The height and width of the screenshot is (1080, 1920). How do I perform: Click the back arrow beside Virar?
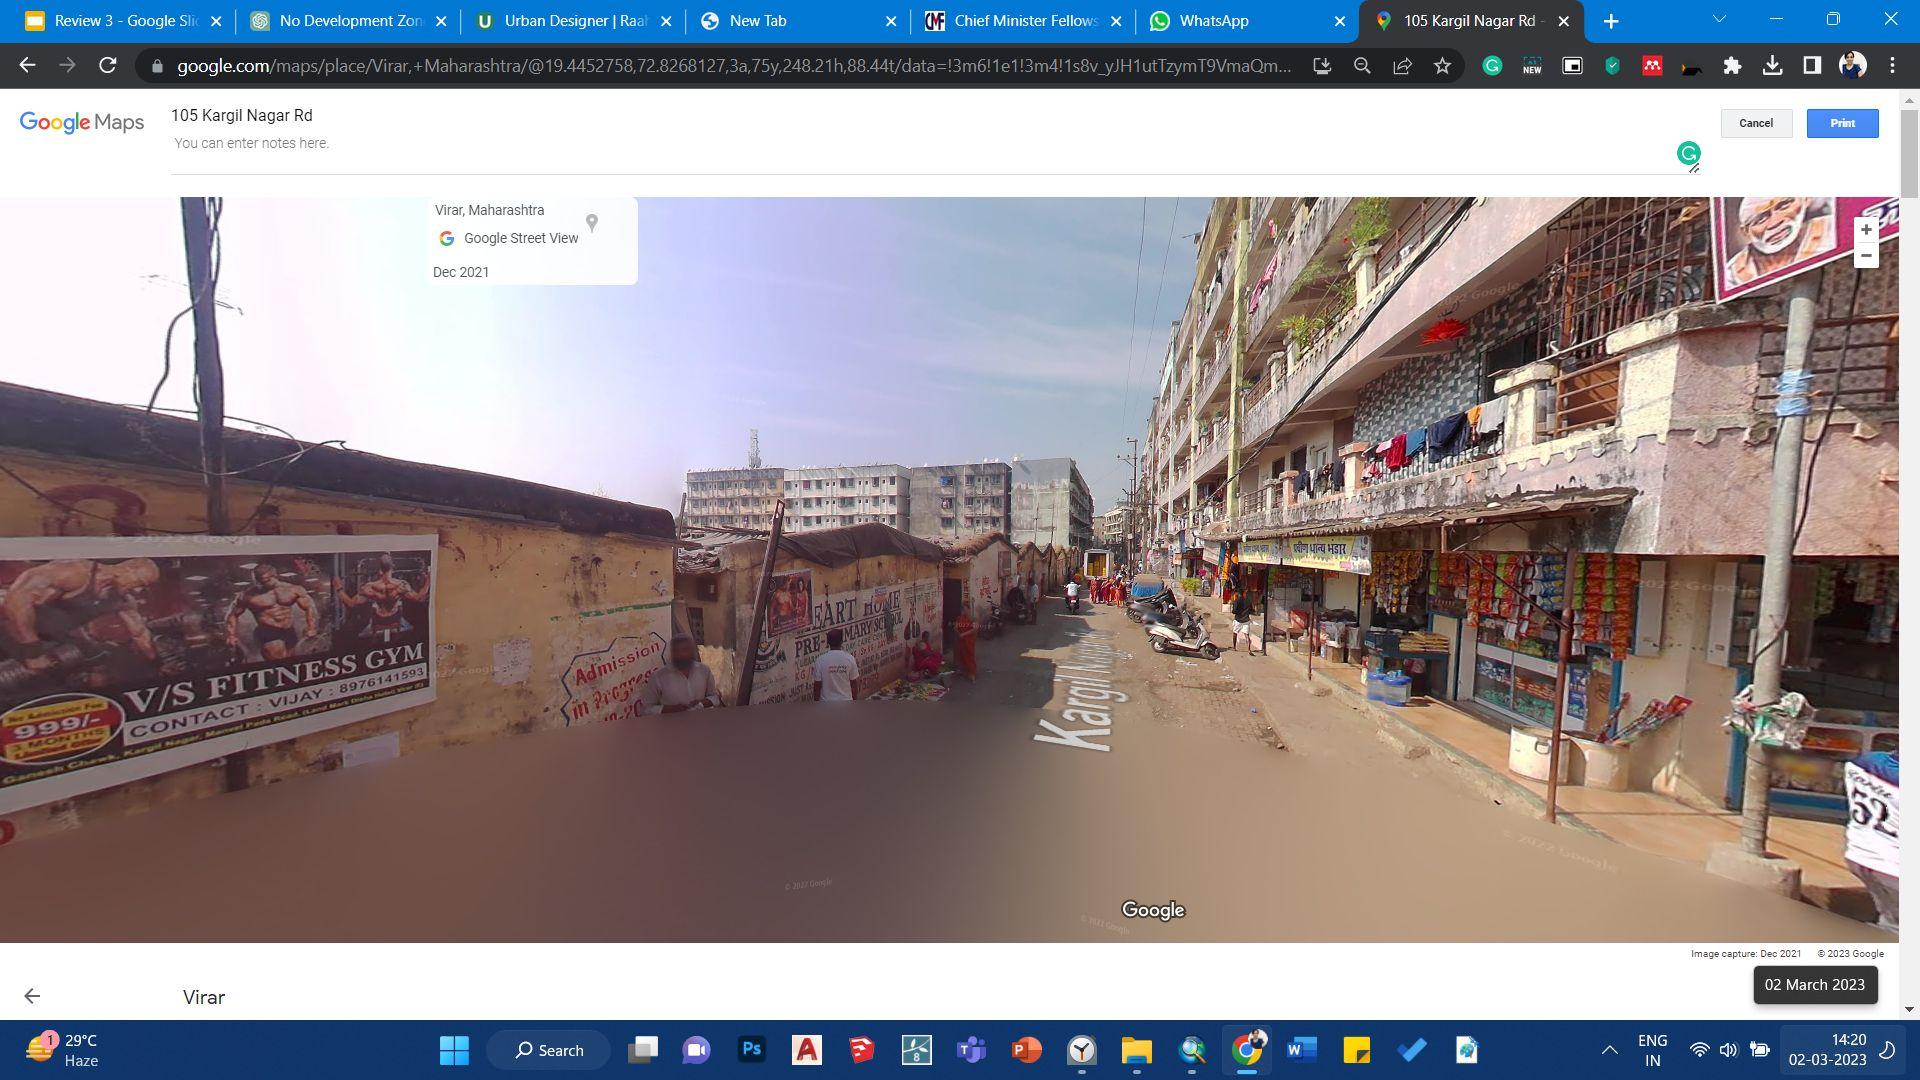point(32,996)
